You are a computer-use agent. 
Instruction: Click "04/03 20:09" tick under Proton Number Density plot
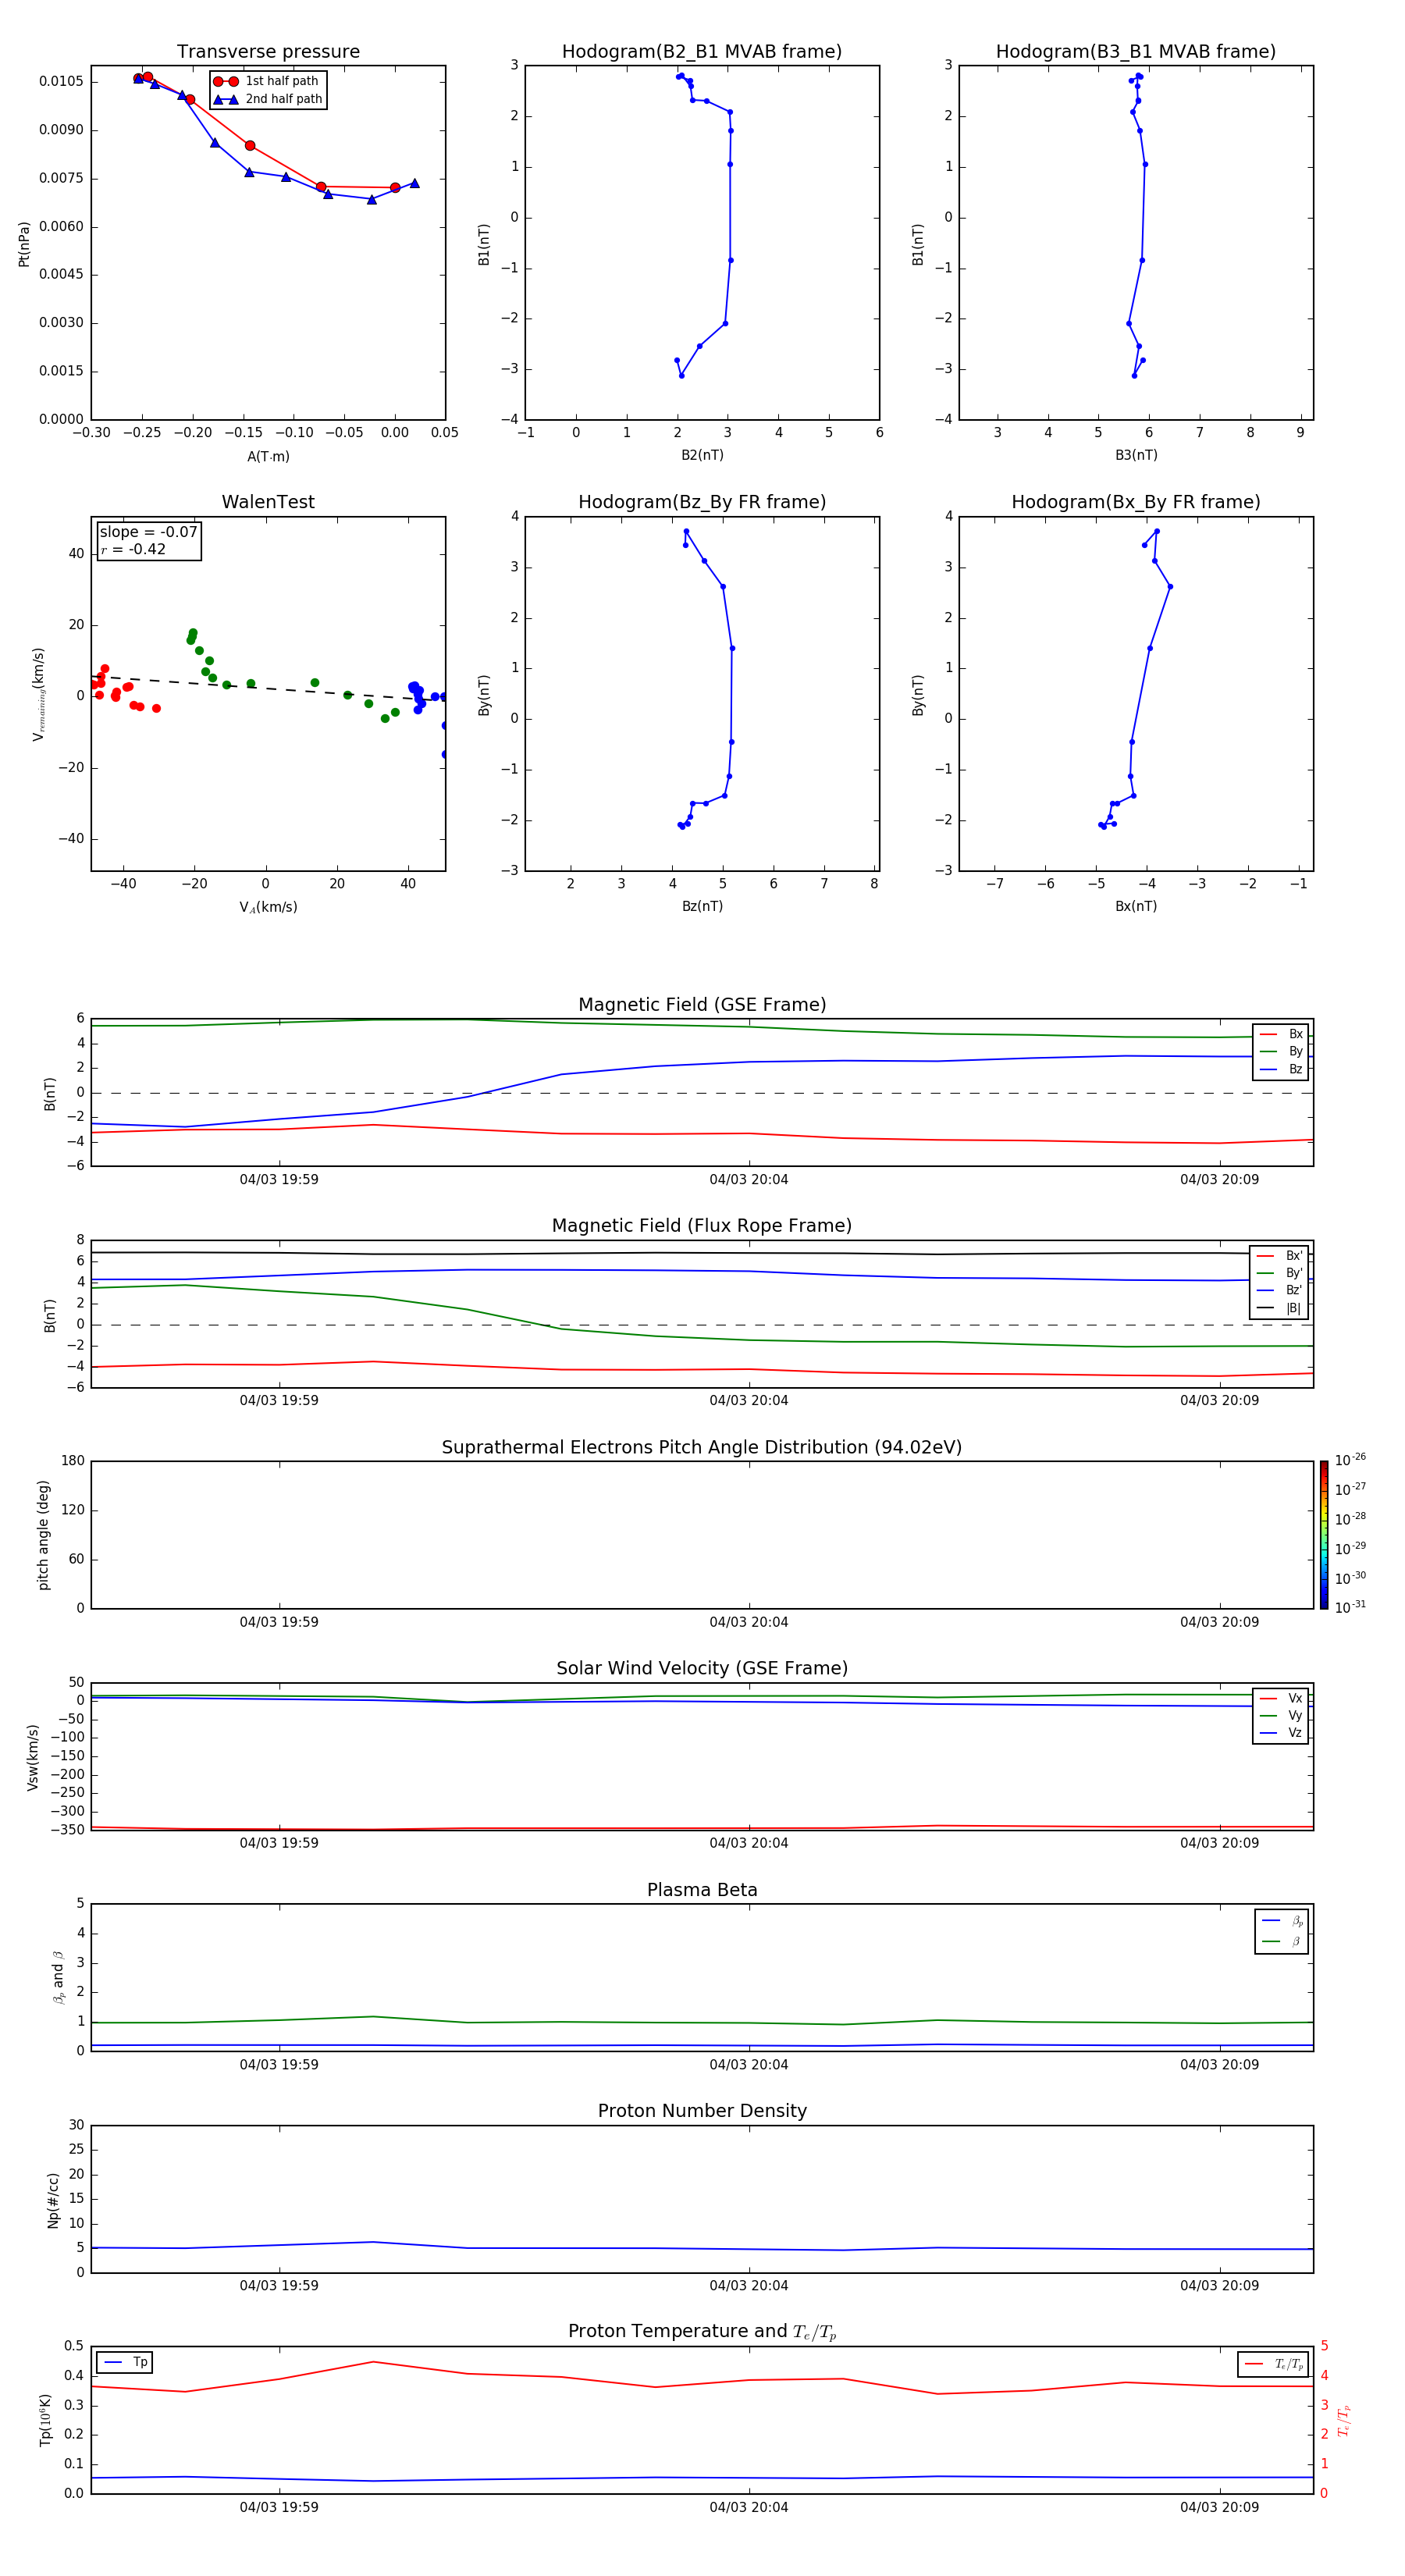[x=1219, y=2285]
